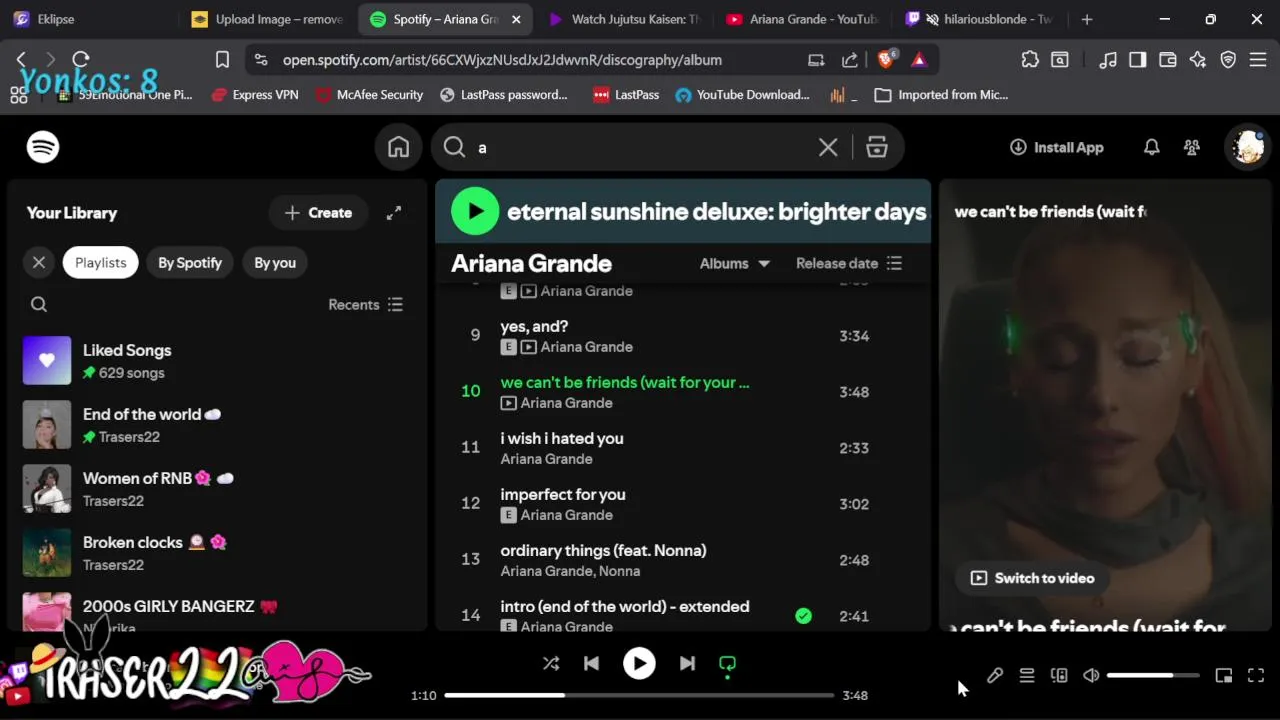The image size is (1280, 720).
Task: Switch to Watch Jujutsu Kaisen tab
Action: point(625,19)
